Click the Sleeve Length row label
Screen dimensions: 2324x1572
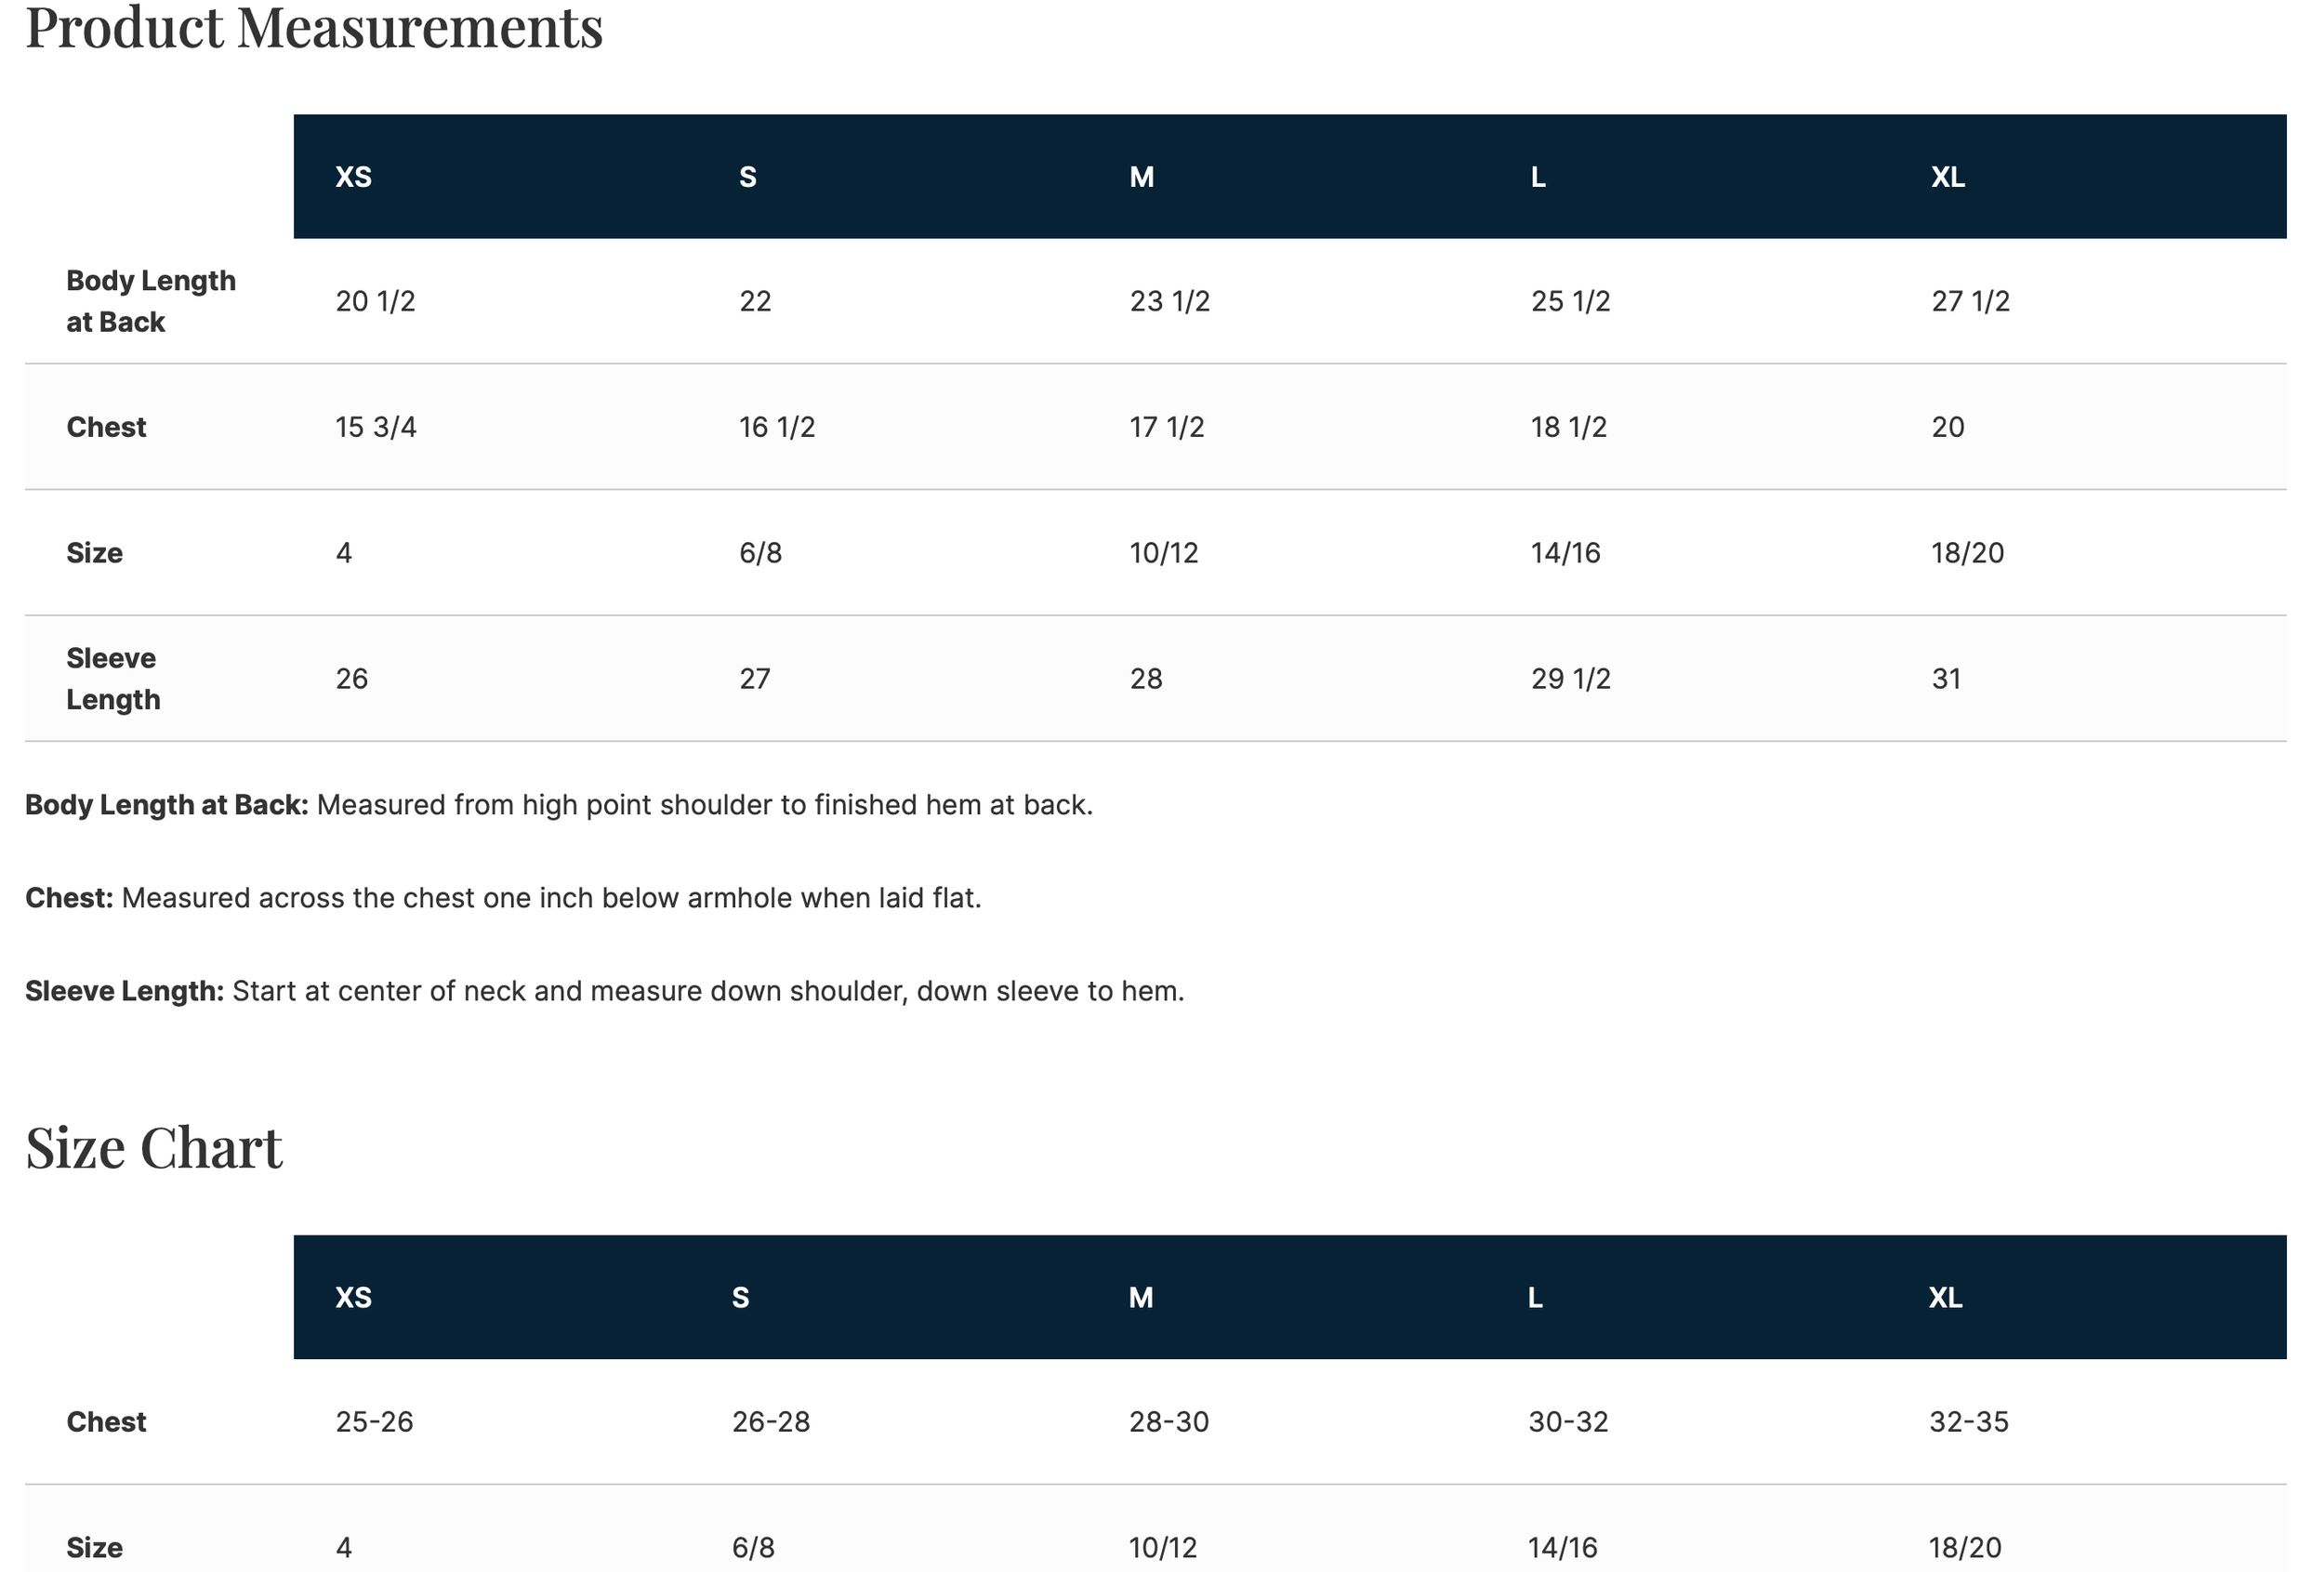[x=113, y=679]
